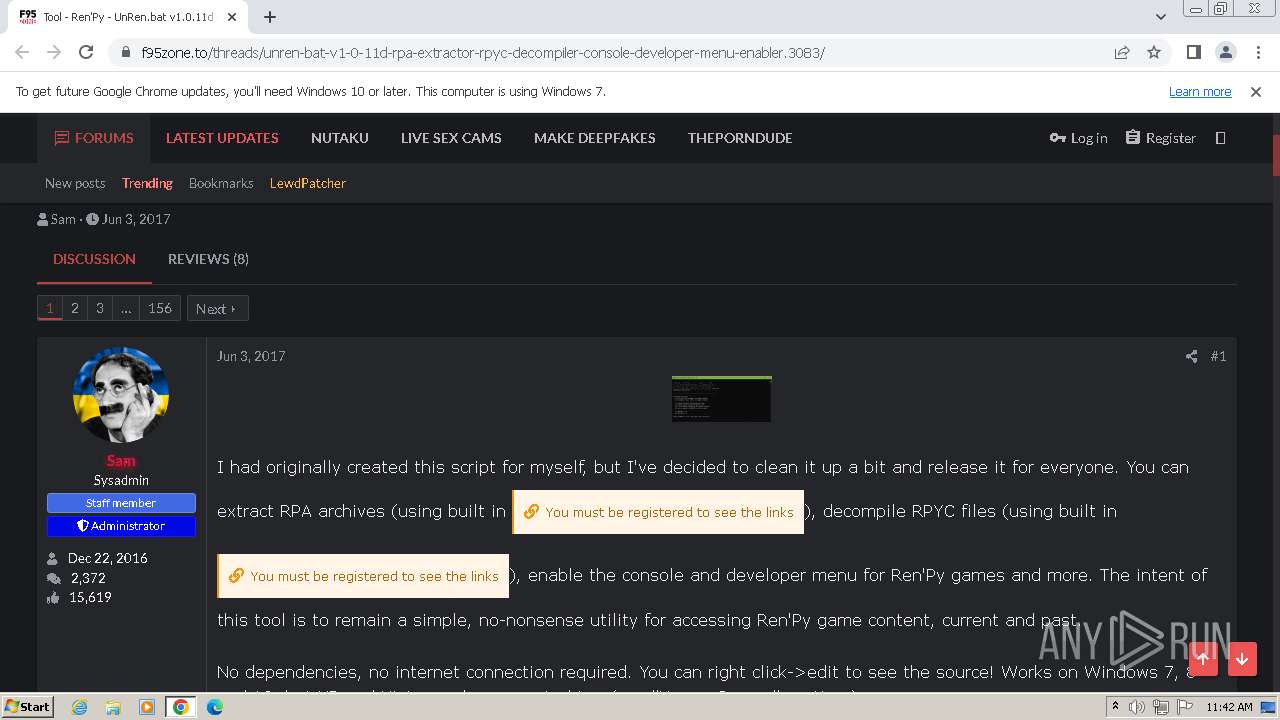Viewport: 1280px width, 720px height.
Task: Open Sam username under the avatar
Action: pyautogui.click(x=121, y=461)
